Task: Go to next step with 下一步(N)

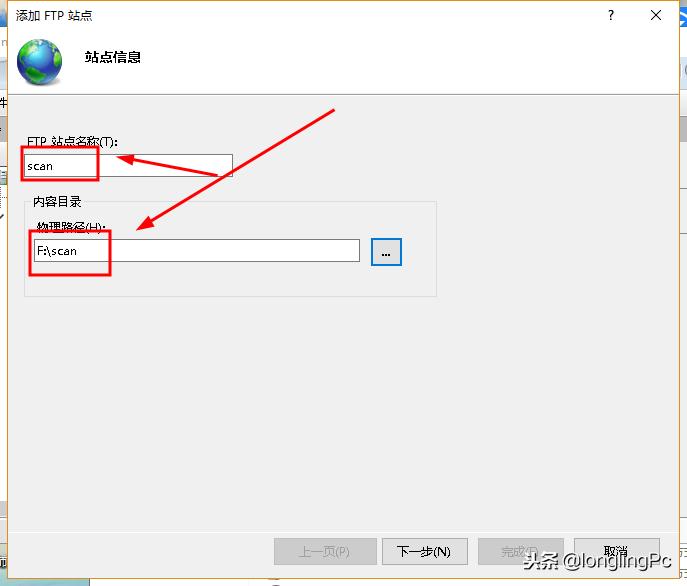Action: tap(425, 551)
